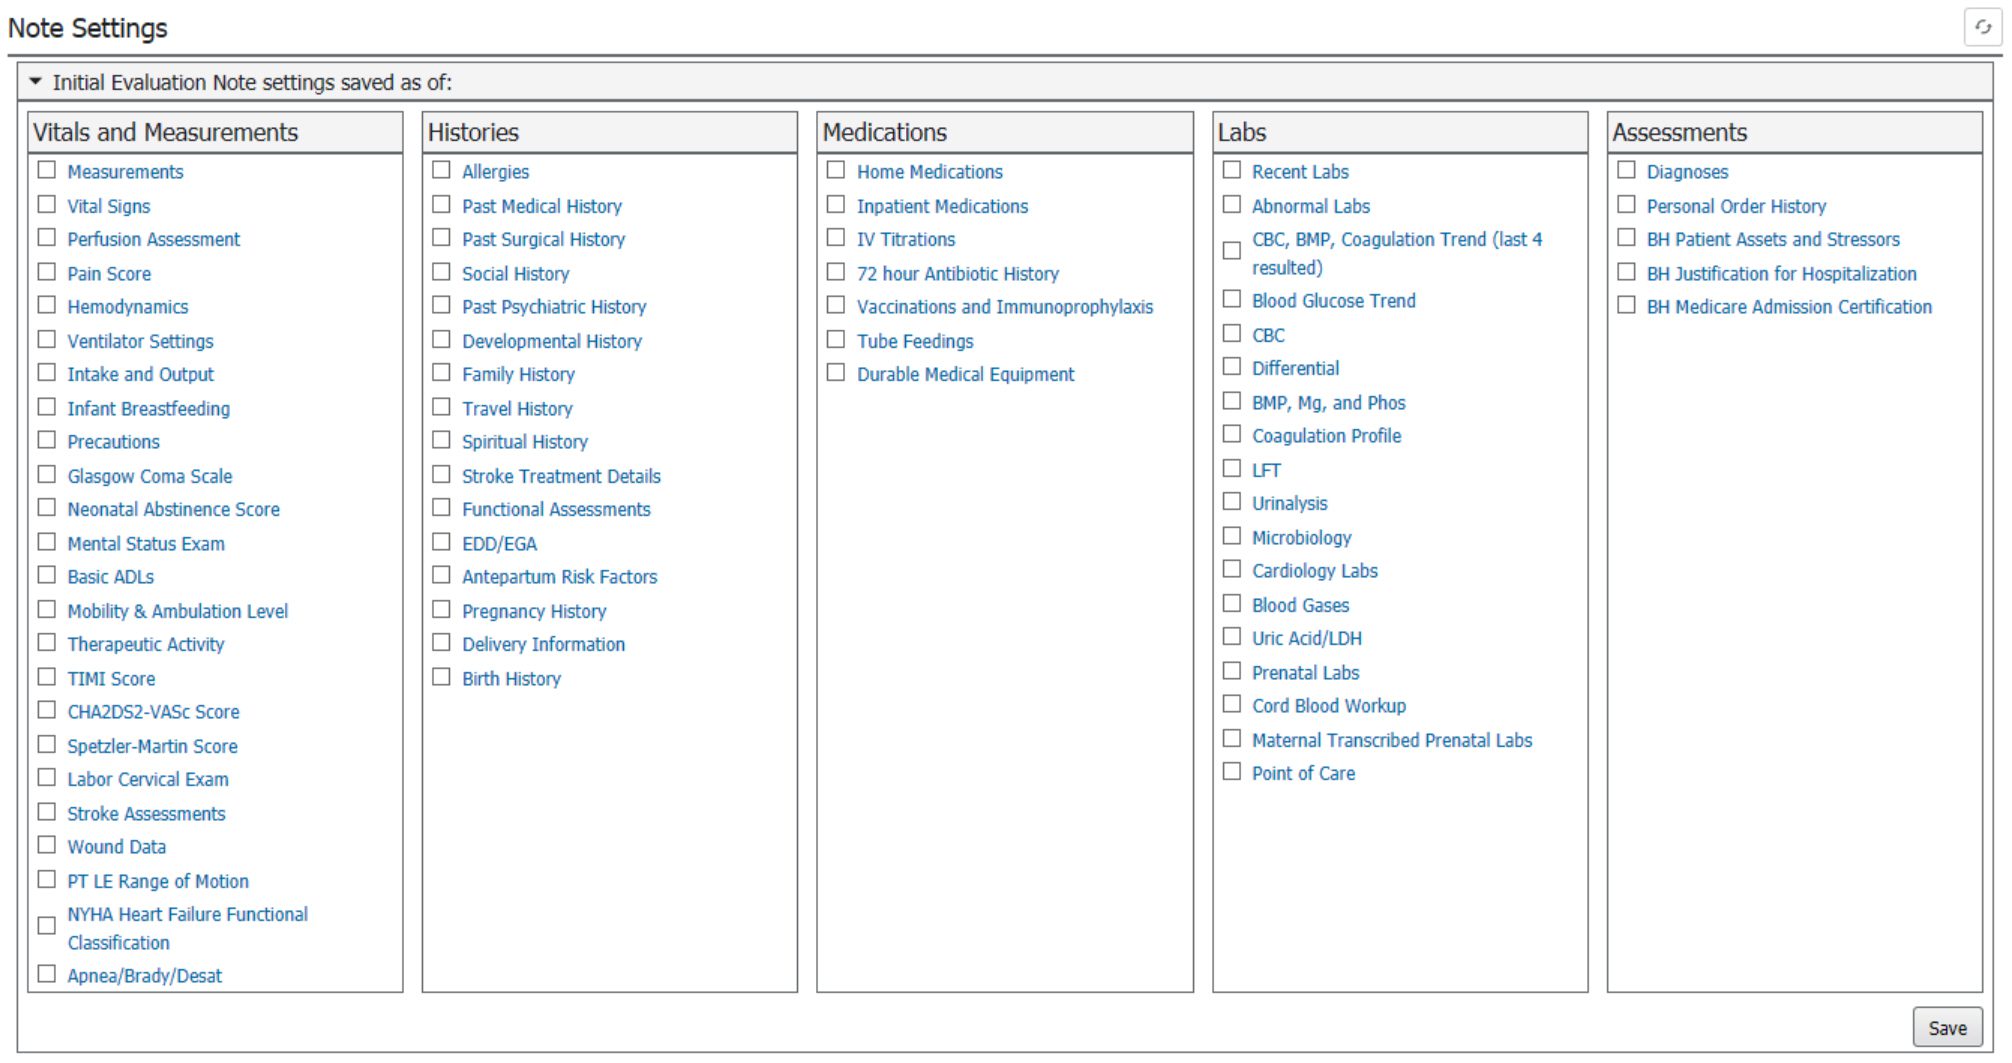The height and width of the screenshot is (1063, 2012).
Task: Open the Pregnancy History link
Action: pyautogui.click(x=534, y=611)
